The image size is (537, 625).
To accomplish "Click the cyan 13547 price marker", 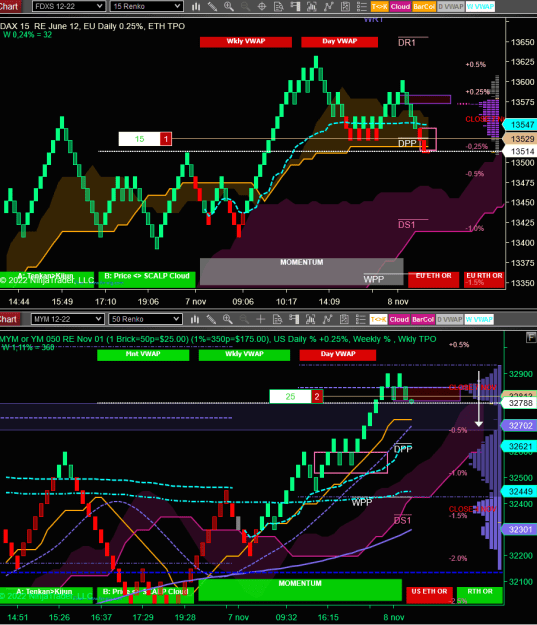I will 521,125.
